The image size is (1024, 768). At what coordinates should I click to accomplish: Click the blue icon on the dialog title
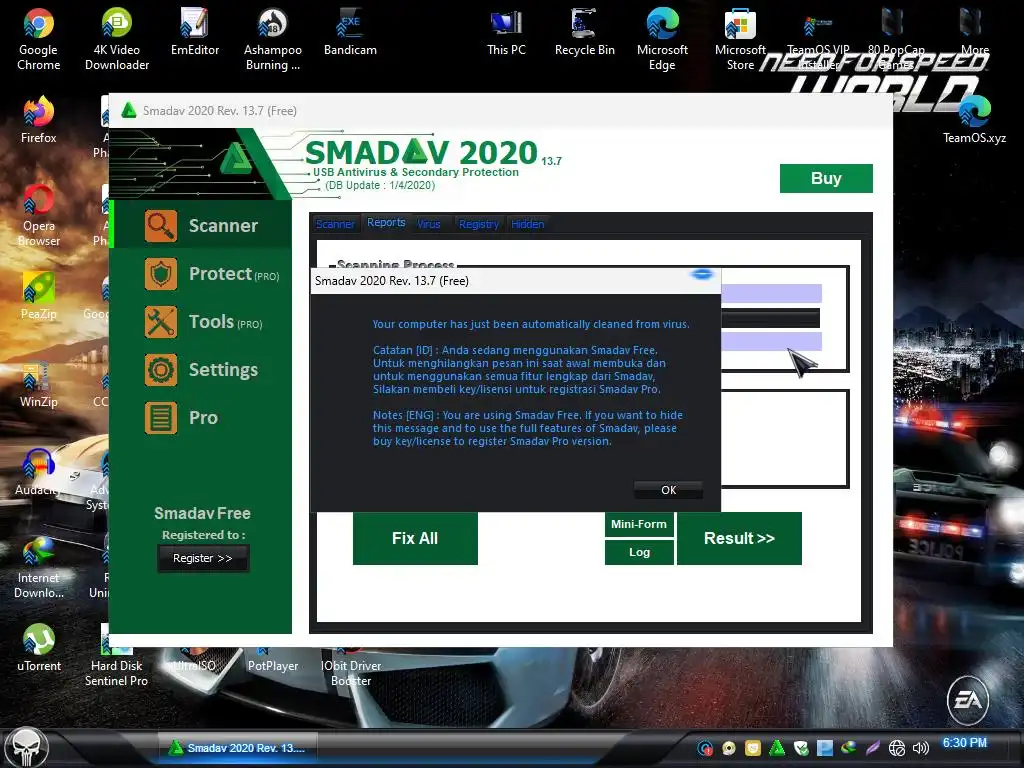point(702,274)
